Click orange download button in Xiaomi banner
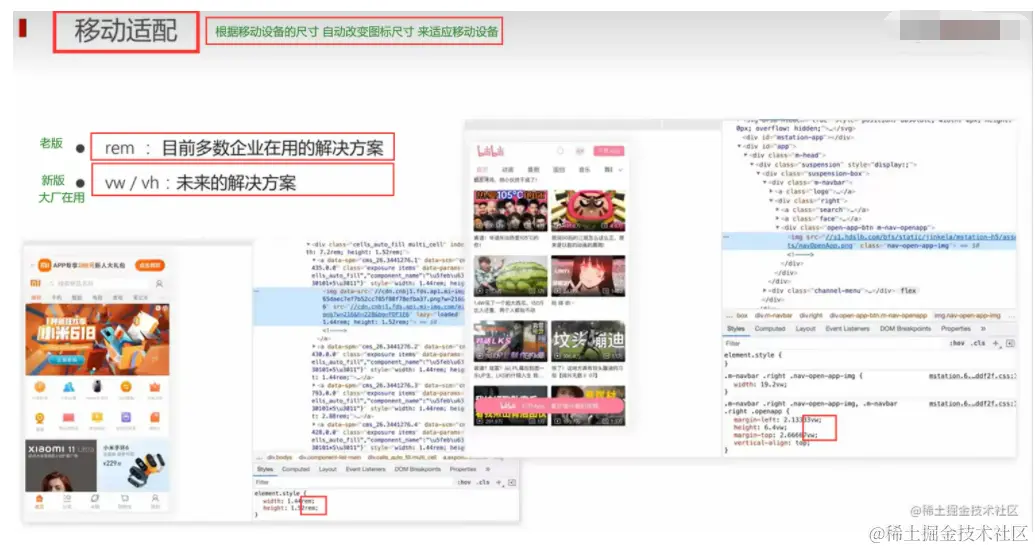1035x550 pixels. 150,265
